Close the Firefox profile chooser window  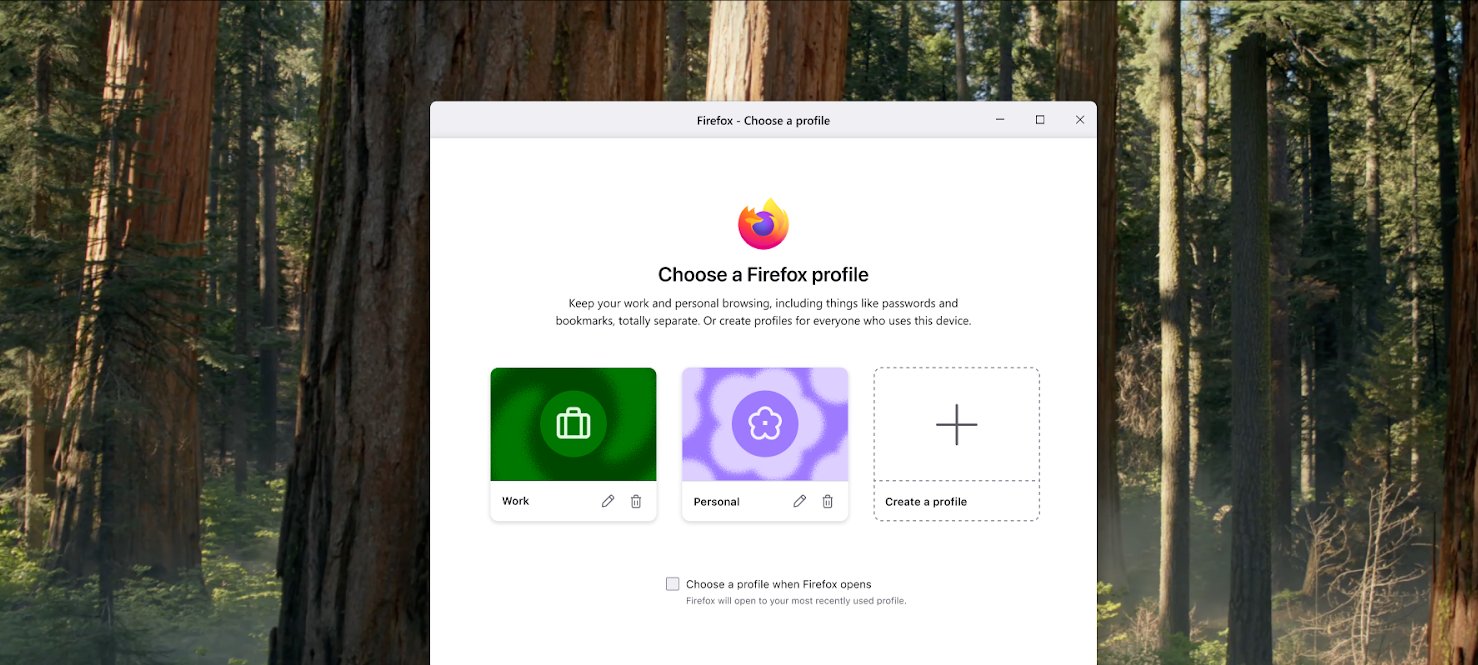click(1080, 120)
